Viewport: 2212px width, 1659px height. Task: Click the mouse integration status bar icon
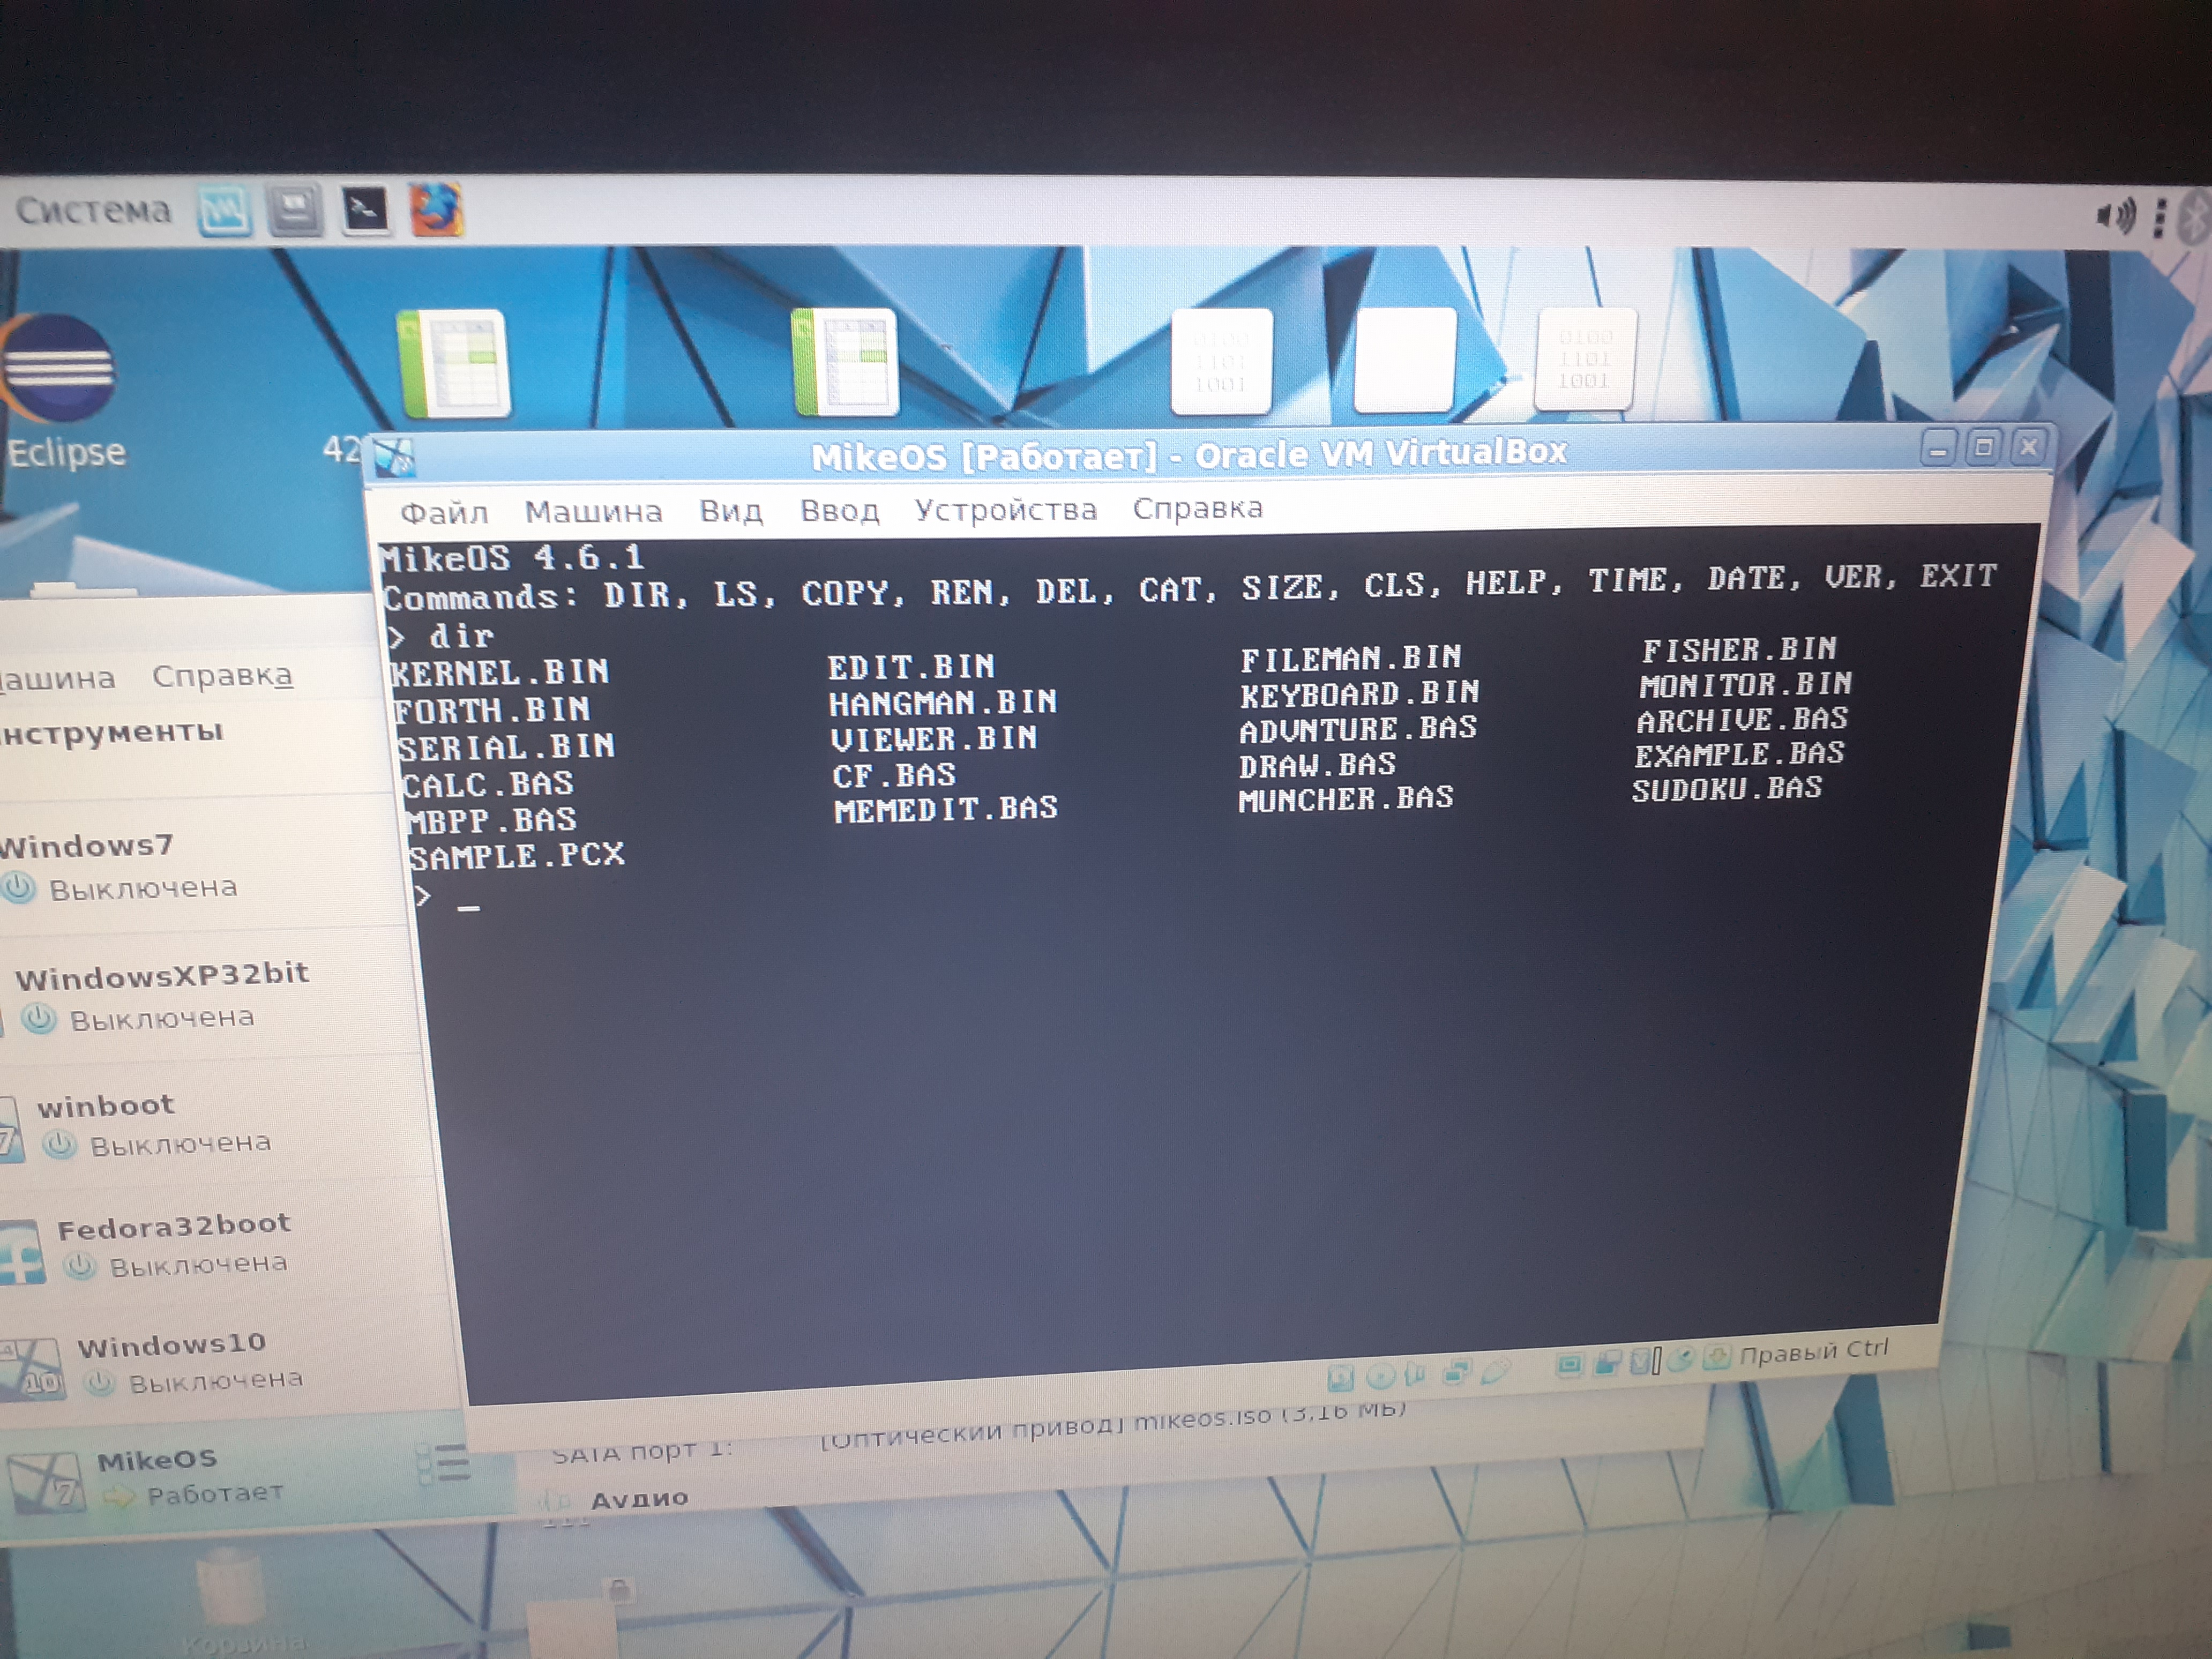point(1682,1359)
